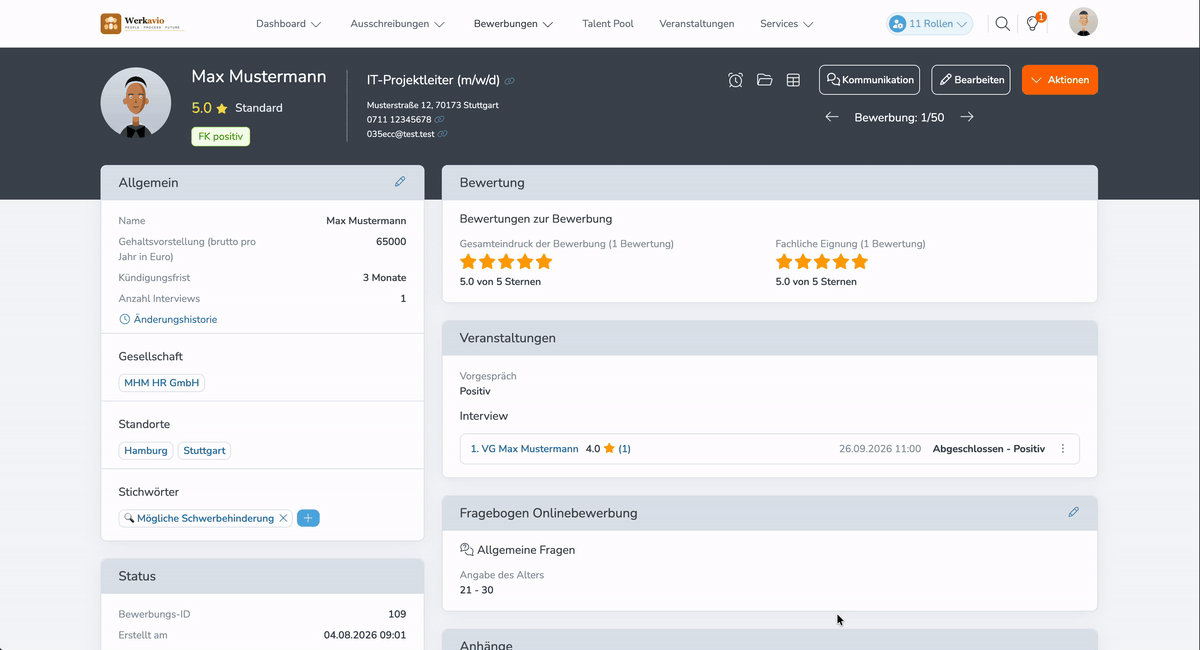
Task: Open notifications lightbulb icon with badge
Action: tap(1034, 22)
